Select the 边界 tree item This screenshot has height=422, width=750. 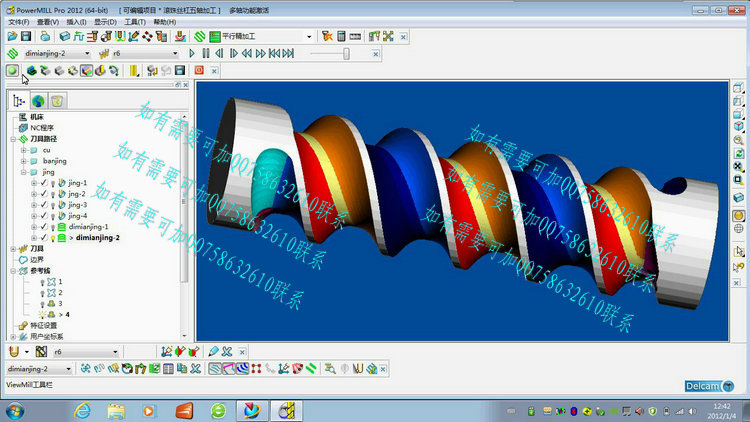point(37,260)
